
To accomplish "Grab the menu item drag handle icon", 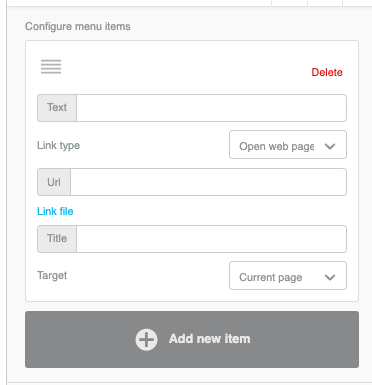I will tap(51, 67).
